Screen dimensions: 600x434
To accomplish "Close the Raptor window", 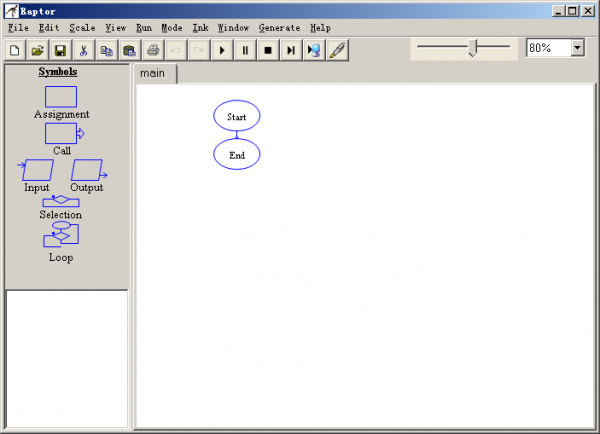I will [x=587, y=11].
